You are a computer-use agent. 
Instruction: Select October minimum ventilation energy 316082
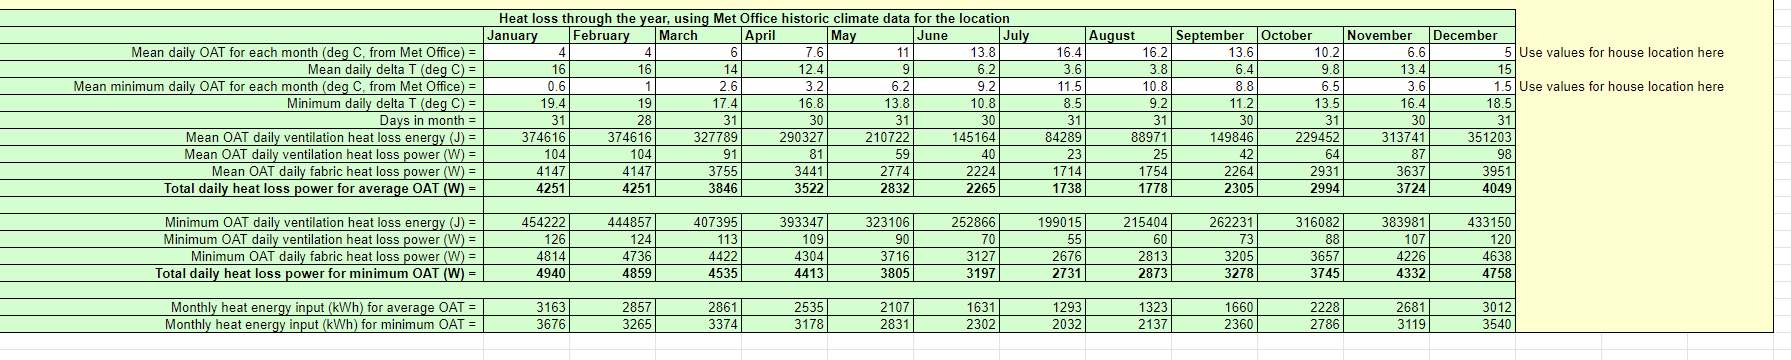[1301, 222]
